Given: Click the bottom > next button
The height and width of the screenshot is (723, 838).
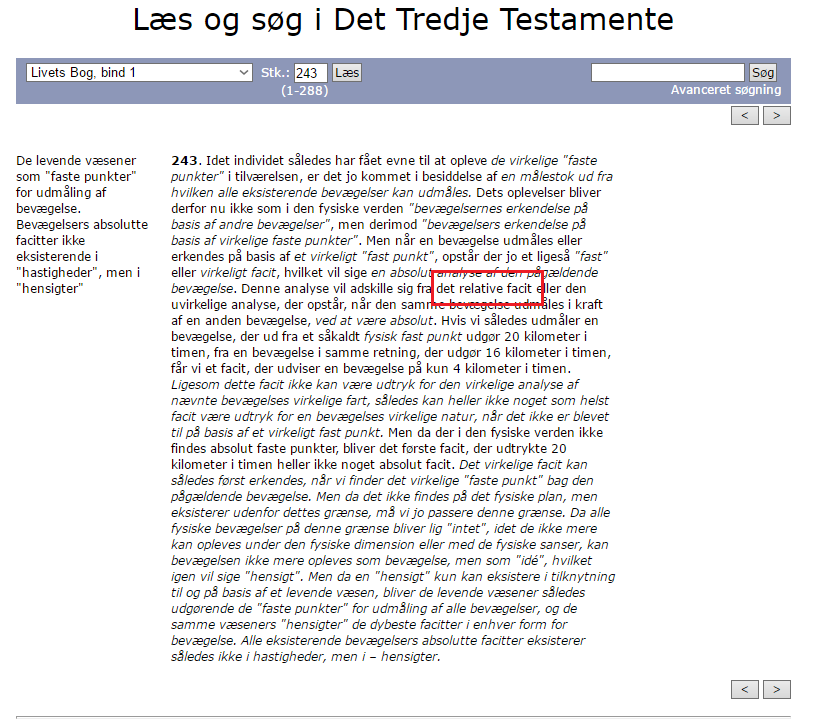Looking at the screenshot, I should pos(777,689).
